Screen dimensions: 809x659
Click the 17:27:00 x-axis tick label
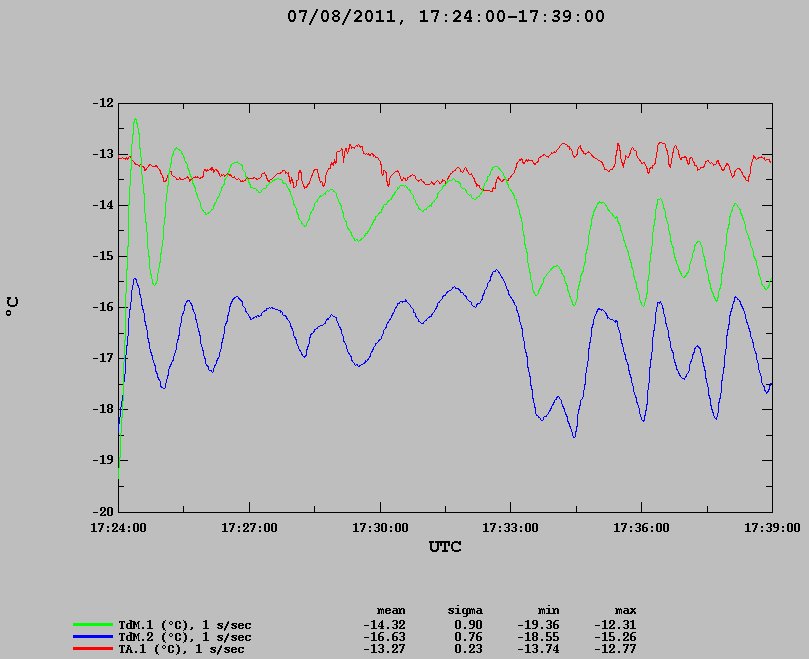pos(249,528)
